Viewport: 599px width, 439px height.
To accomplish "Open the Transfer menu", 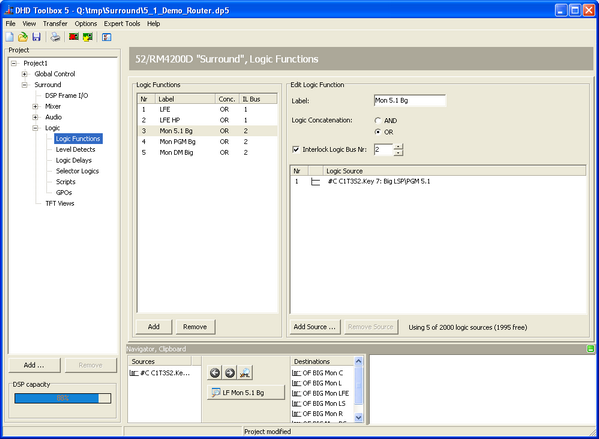I will tap(55, 24).
